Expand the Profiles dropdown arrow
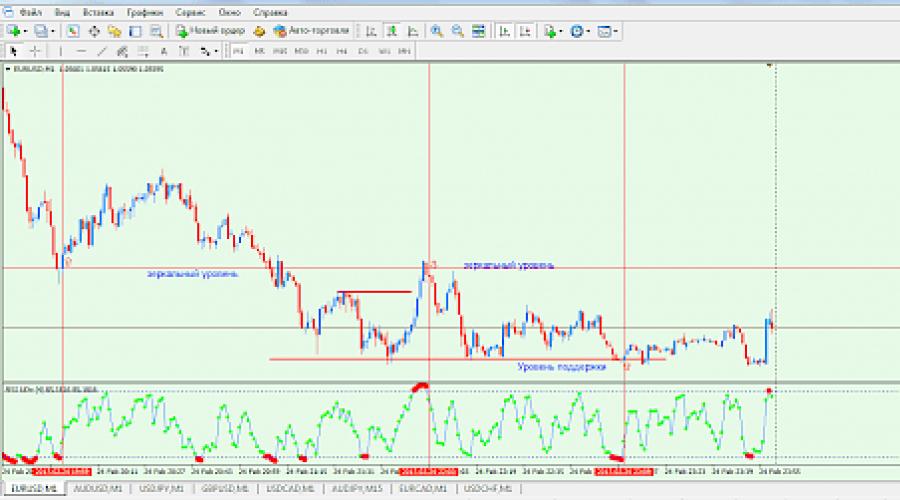This screenshot has height=500, width=900. coord(53,31)
